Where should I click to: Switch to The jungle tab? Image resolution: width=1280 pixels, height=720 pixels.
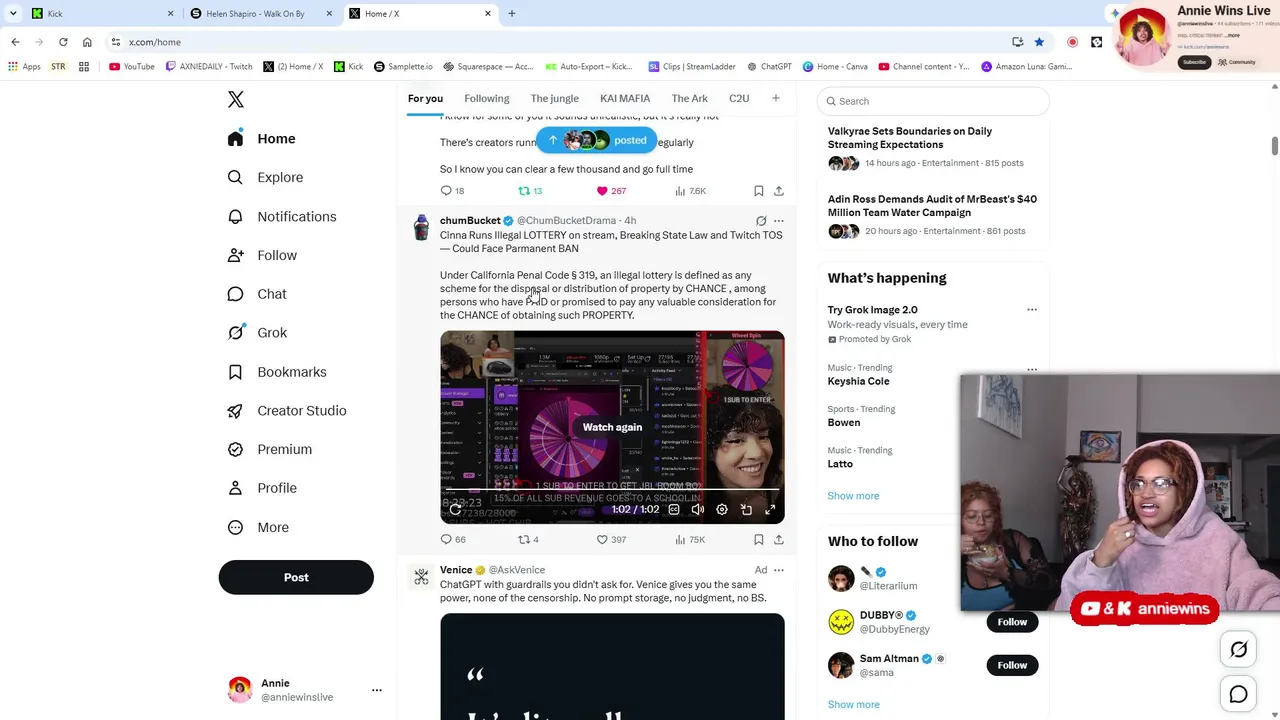click(x=555, y=98)
